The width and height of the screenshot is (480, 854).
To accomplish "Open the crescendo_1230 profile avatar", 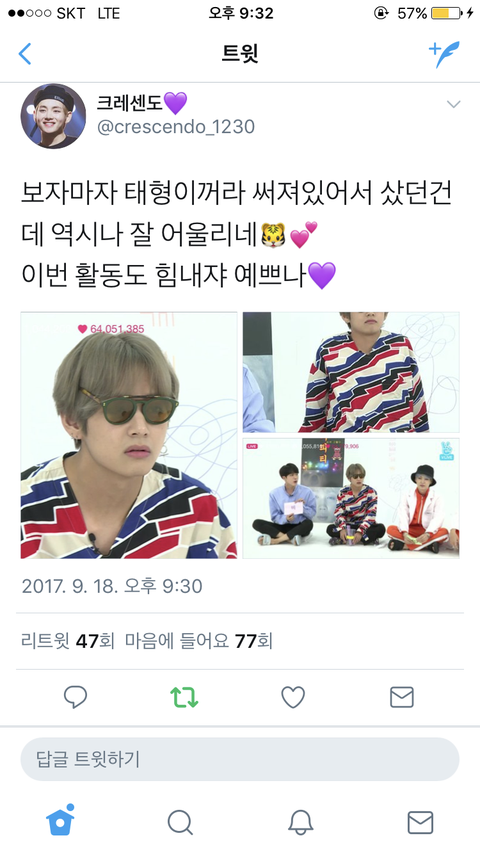I will coord(53,116).
